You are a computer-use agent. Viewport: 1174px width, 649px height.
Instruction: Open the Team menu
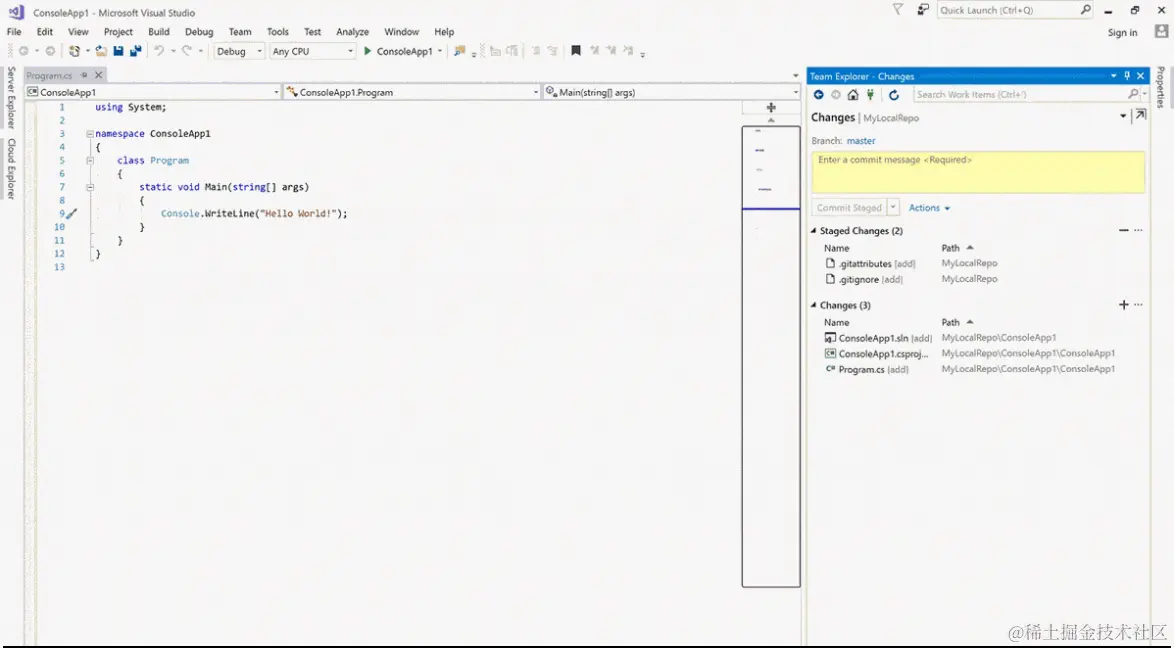(x=240, y=31)
